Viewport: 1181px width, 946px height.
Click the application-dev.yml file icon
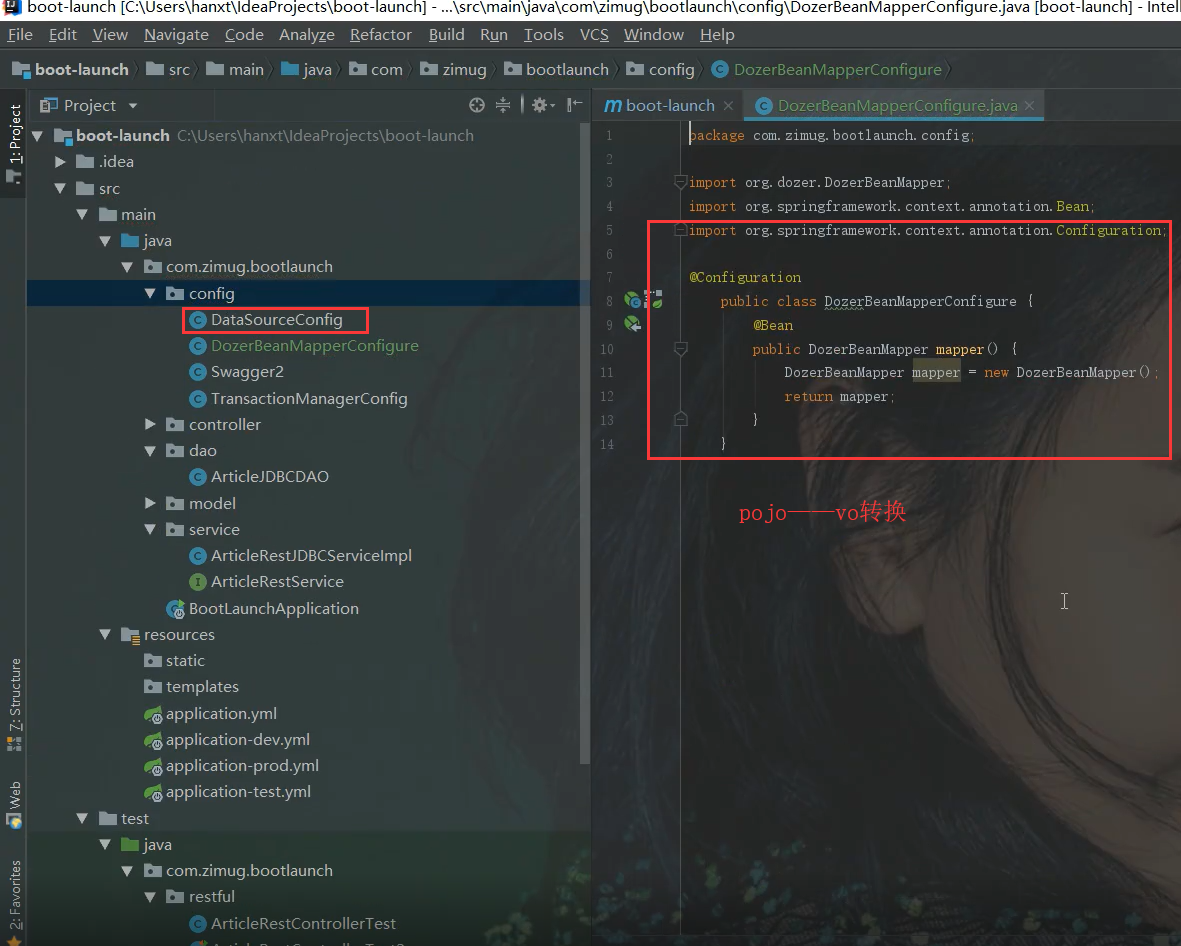(153, 740)
